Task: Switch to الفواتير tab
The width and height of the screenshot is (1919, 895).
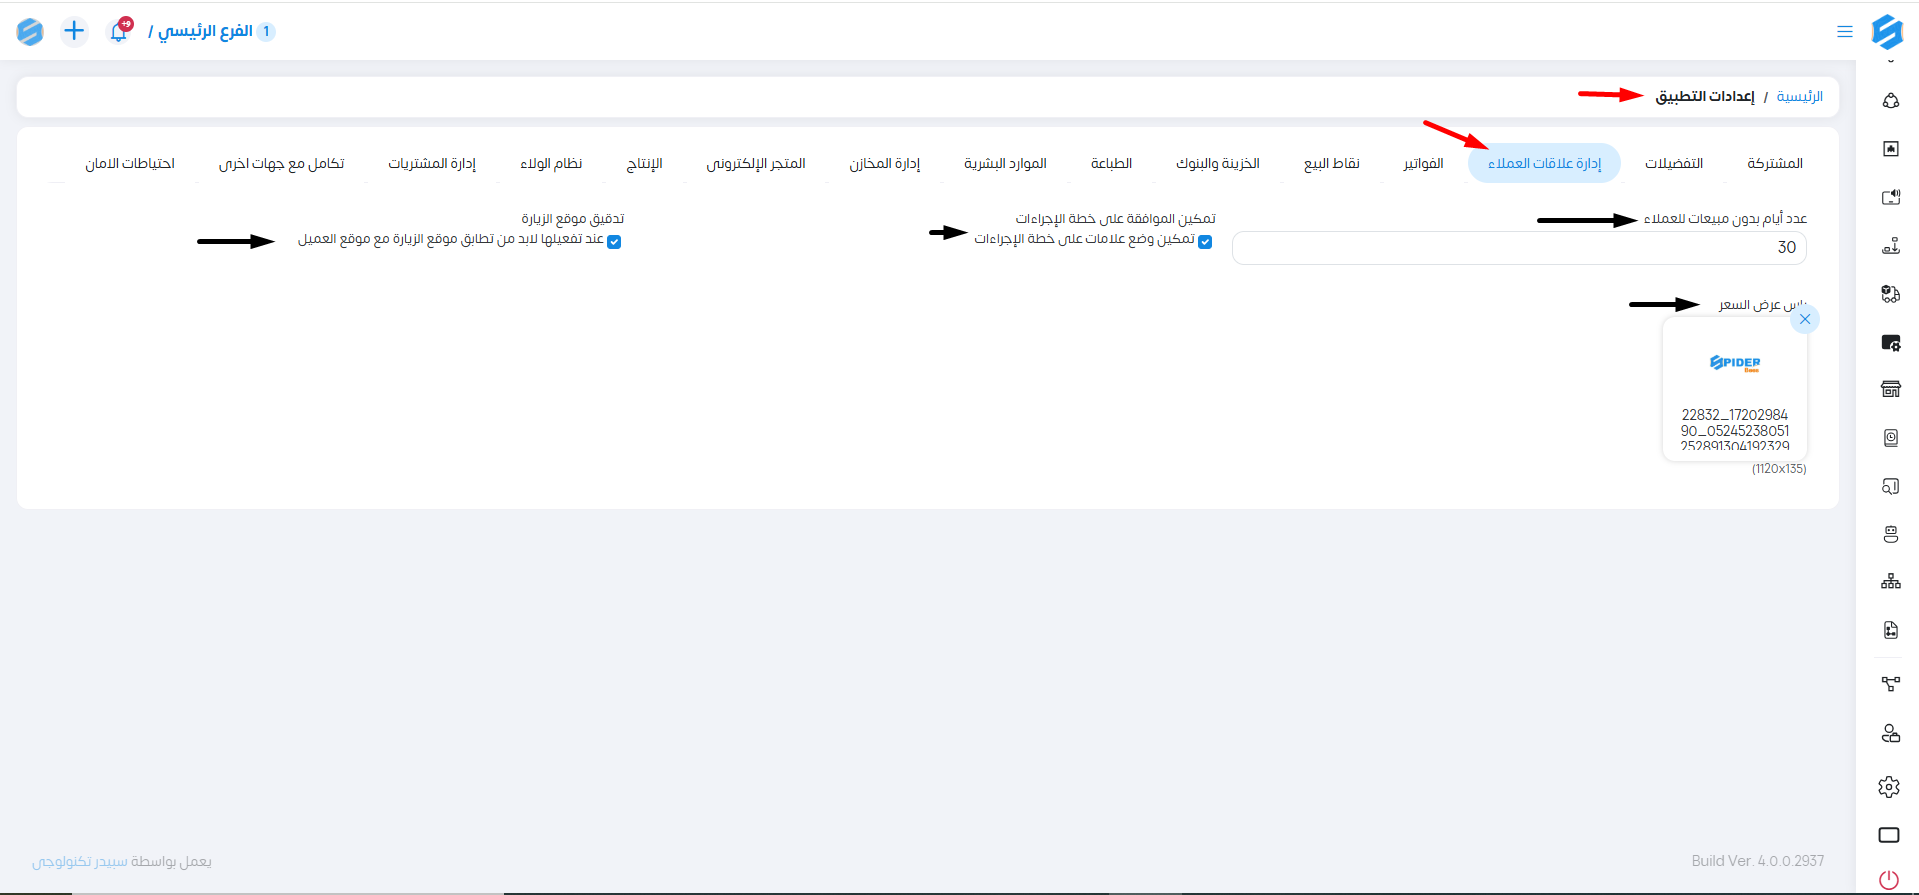Action: [1422, 163]
